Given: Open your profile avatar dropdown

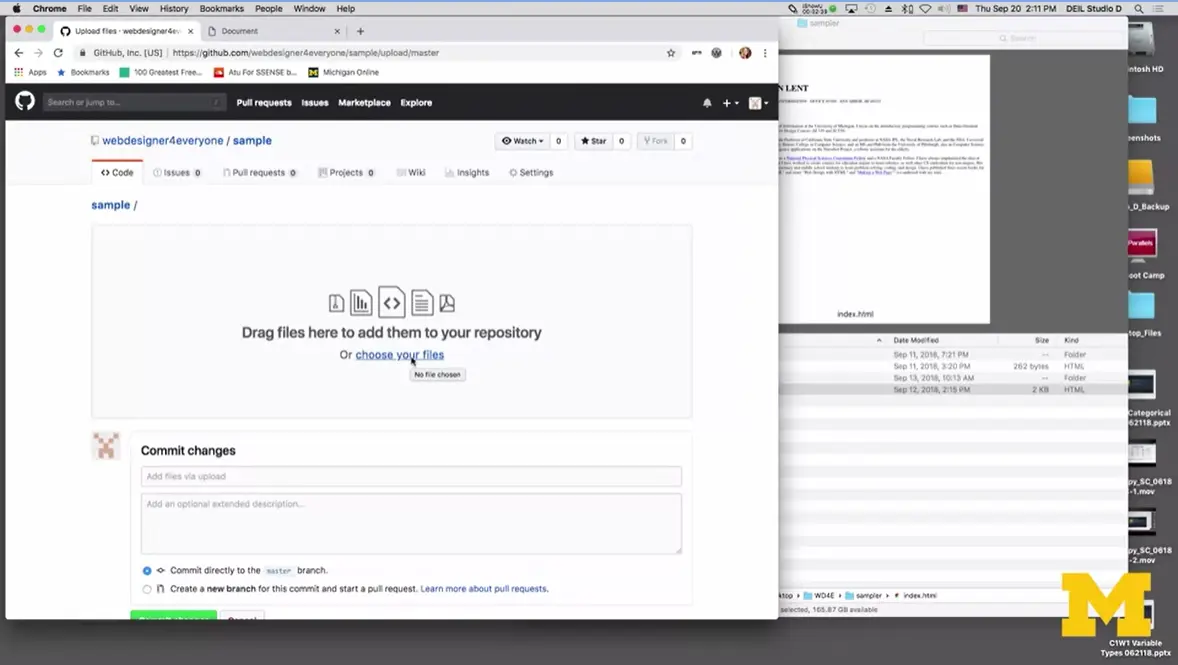Looking at the screenshot, I should 755,102.
